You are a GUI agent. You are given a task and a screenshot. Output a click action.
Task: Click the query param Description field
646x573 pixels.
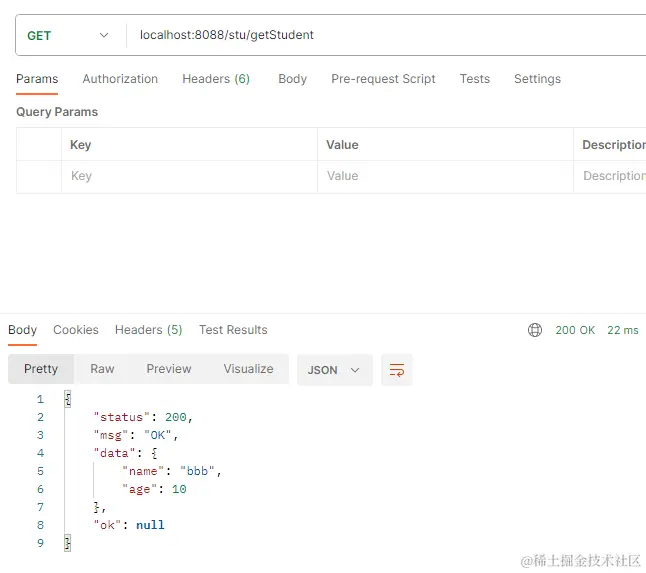pyautogui.click(x=610, y=176)
